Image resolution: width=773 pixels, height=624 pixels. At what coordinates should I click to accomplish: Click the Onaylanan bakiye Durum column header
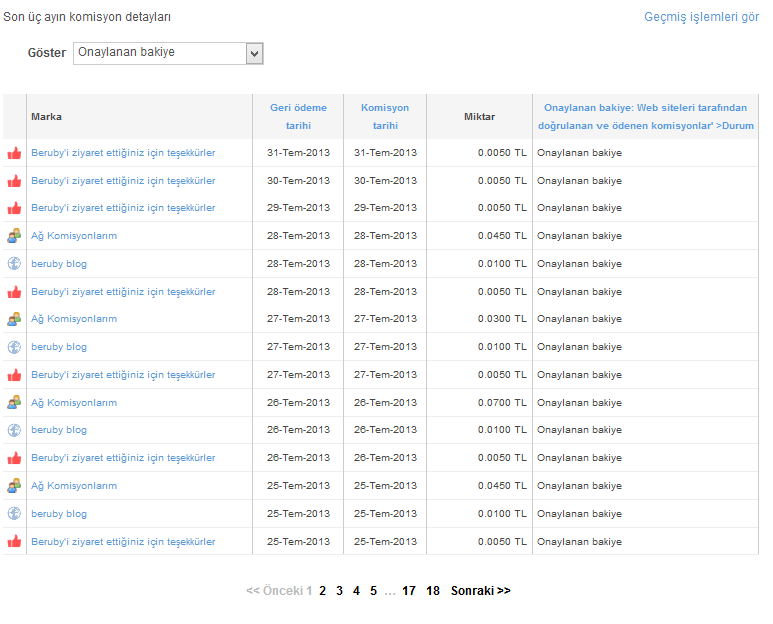(x=646, y=116)
